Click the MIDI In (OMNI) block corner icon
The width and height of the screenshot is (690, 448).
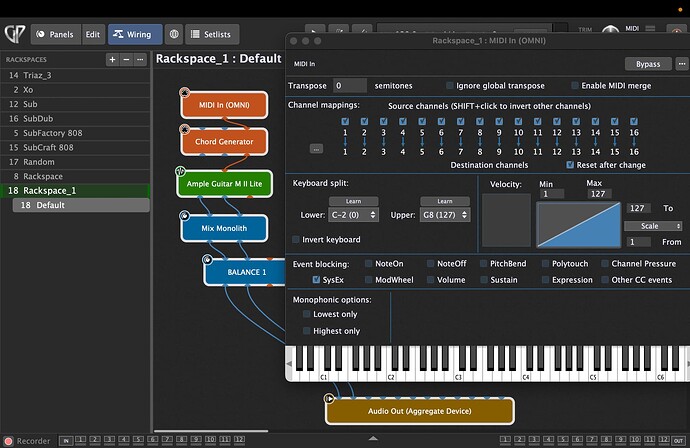[184, 92]
